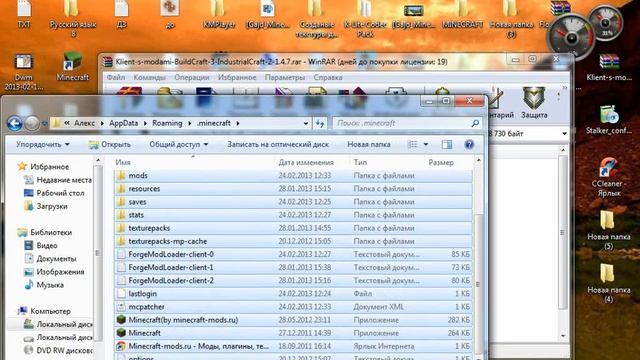Screen dimensions: 640x360
Task: Select the ForgeModLoader-client-1 file
Action: [x=293, y=267]
